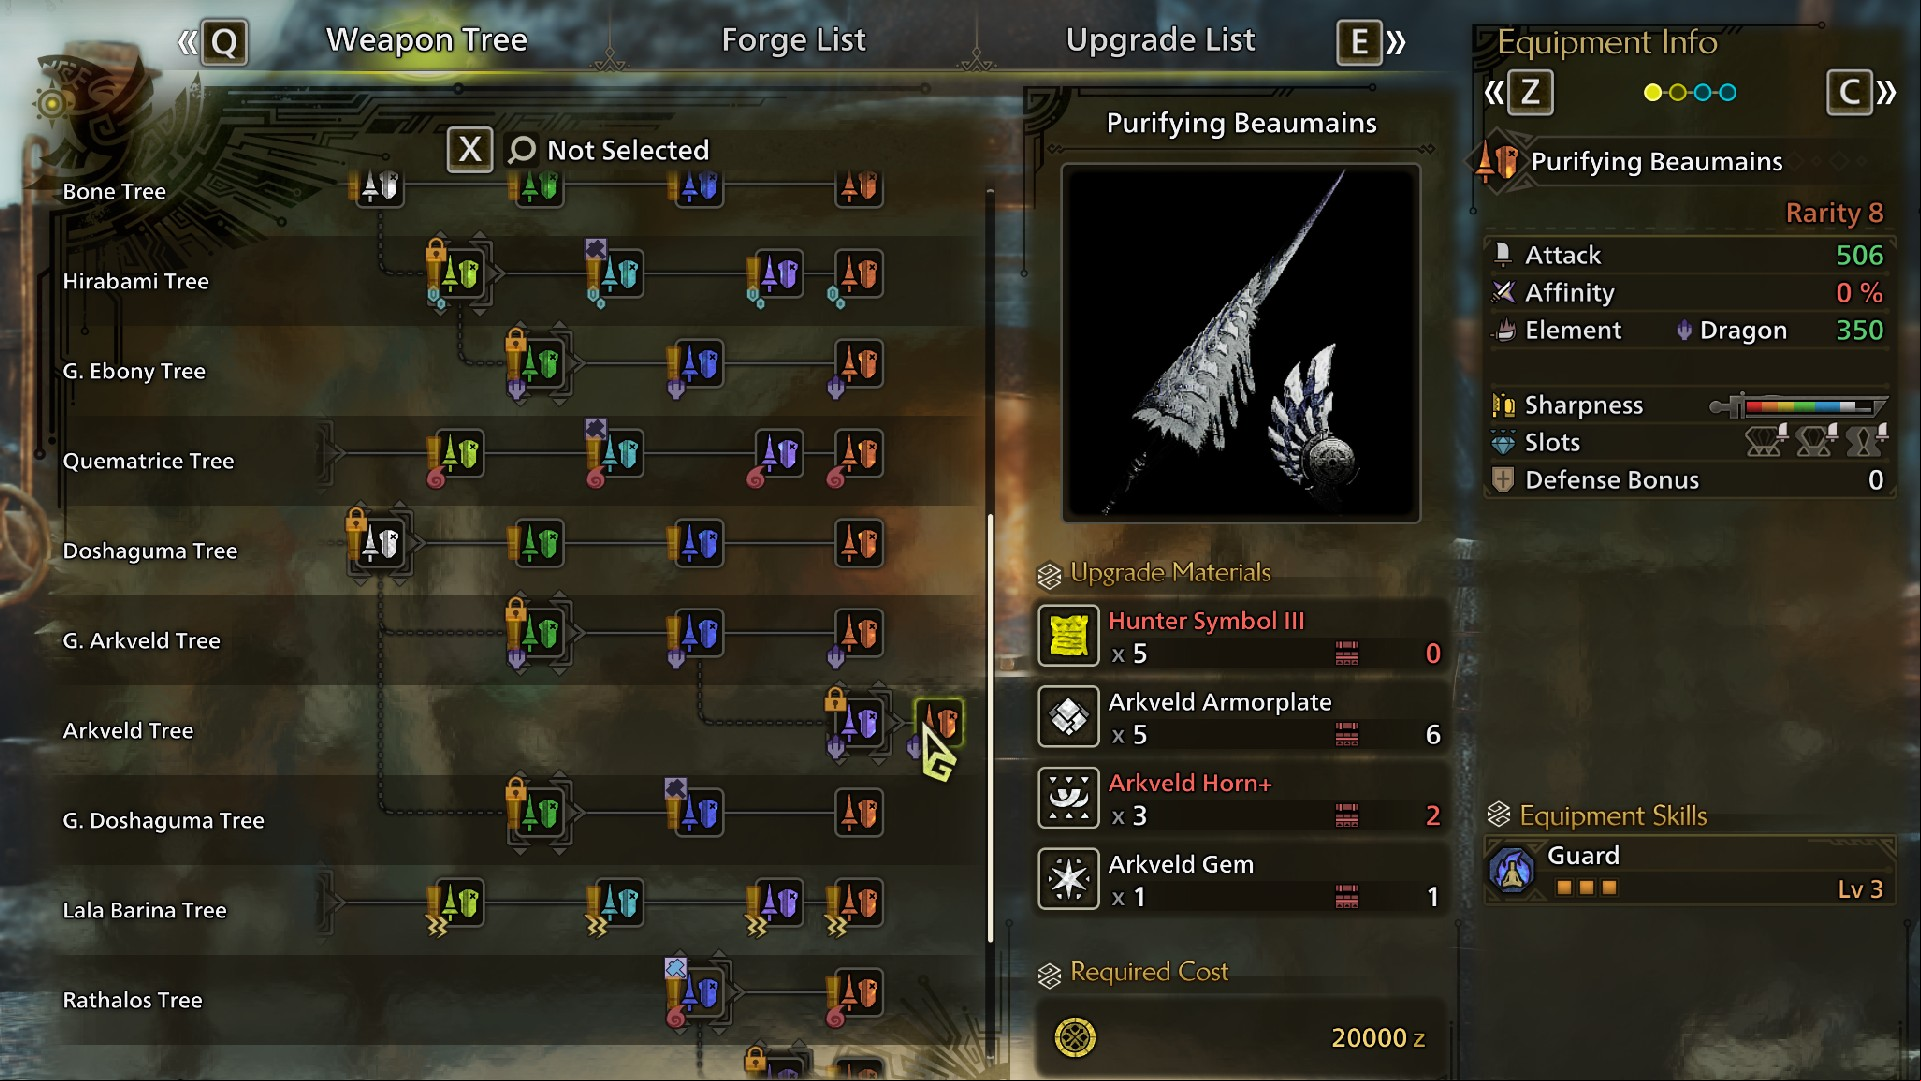Select the white lance node in Bone Tree
Viewport: 1921px width, 1081px height.
380,186
